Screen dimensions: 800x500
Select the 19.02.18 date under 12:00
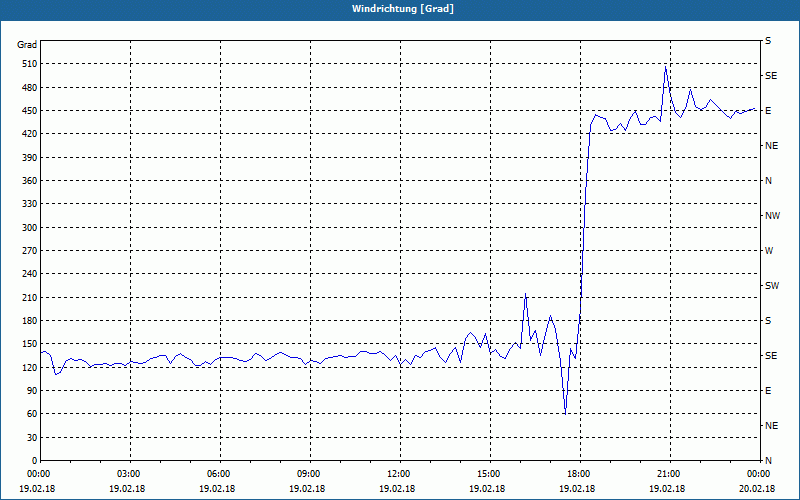(x=397, y=488)
